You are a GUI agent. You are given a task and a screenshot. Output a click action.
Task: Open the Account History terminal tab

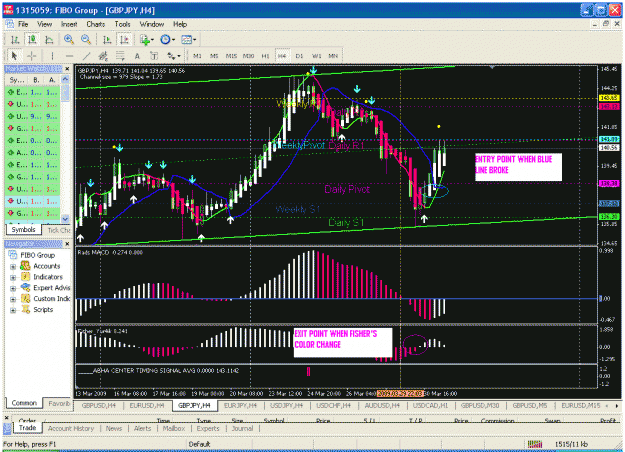coord(71,428)
